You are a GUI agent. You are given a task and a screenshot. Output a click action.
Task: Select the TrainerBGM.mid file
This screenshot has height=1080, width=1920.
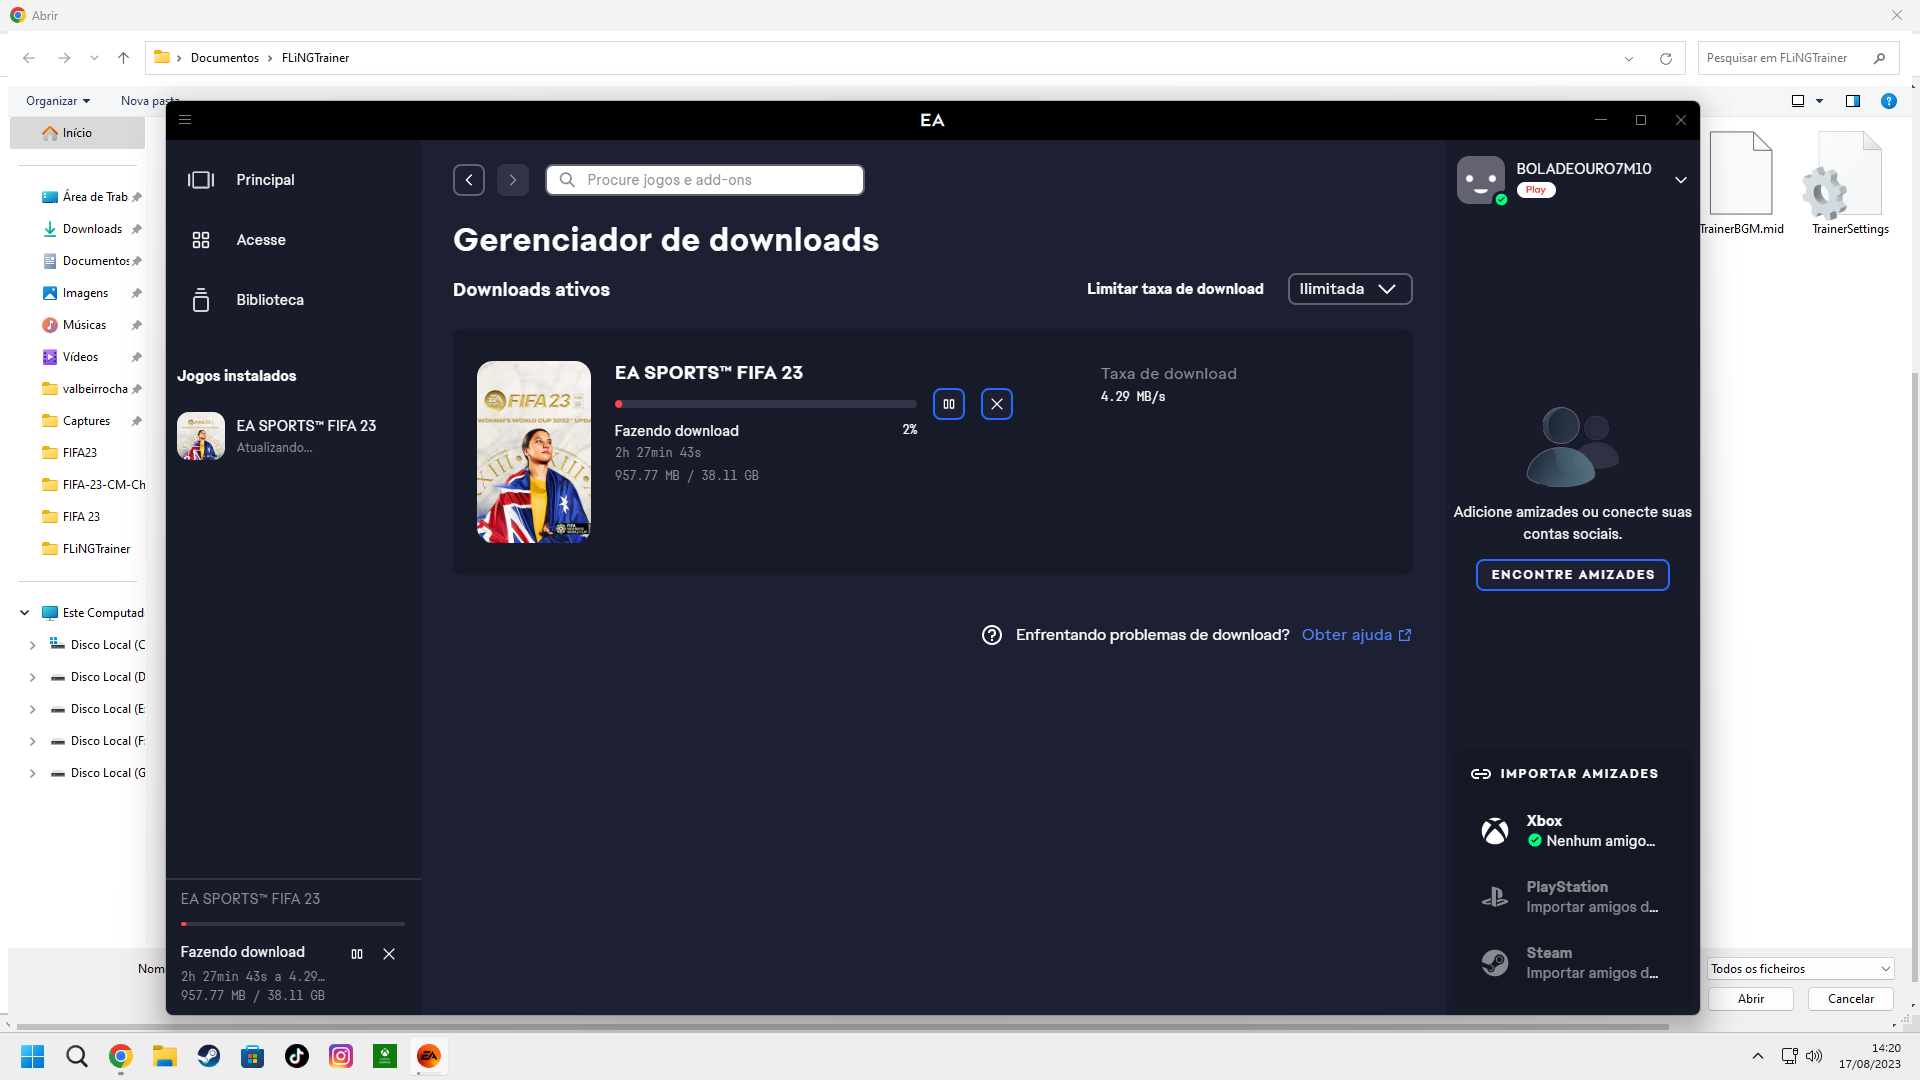pos(1741,184)
